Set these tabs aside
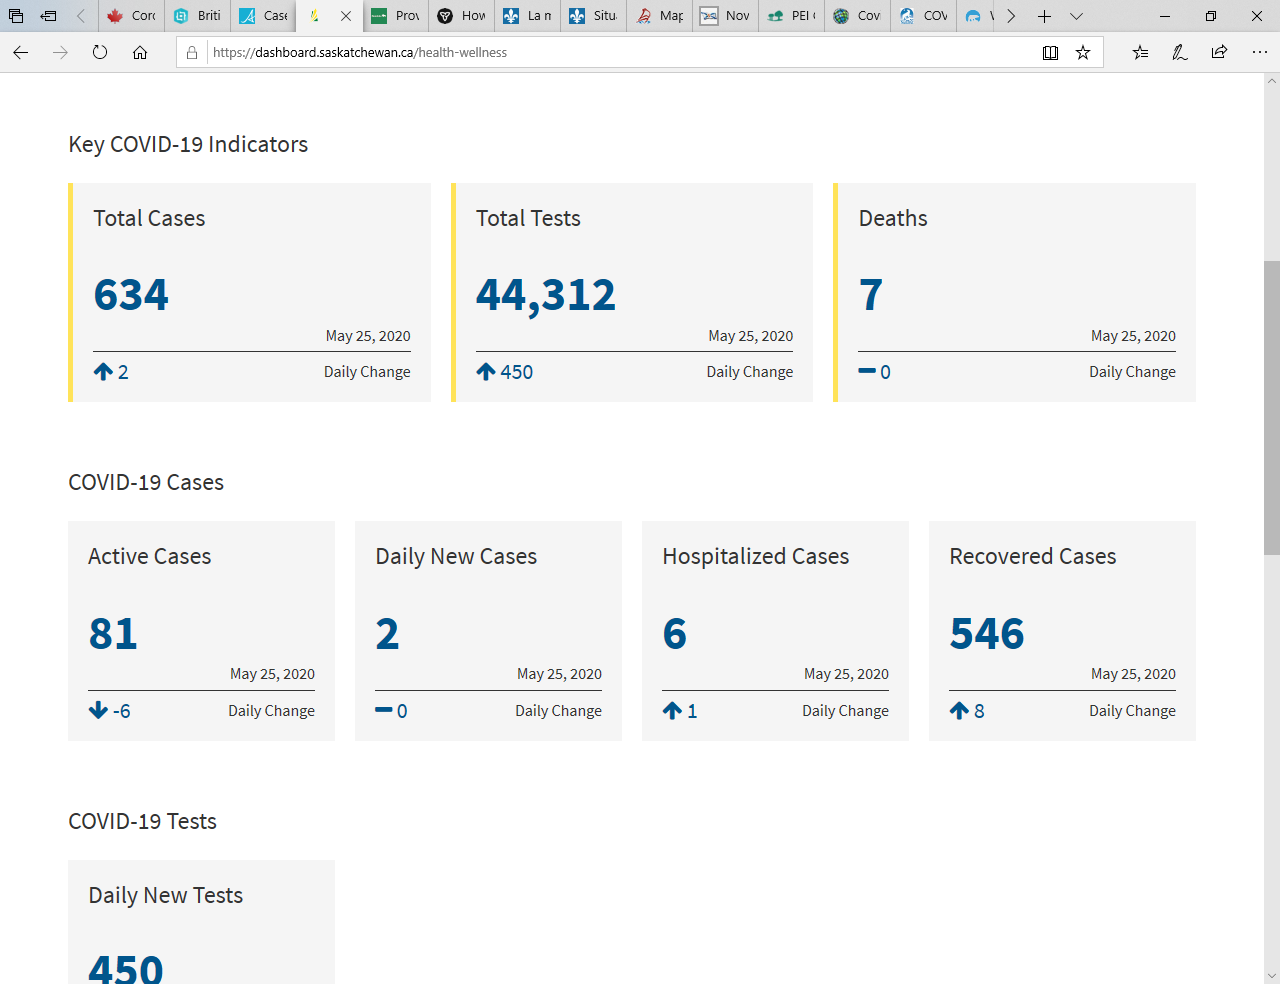This screenshot has height=984, width=1280. (48, 16)
